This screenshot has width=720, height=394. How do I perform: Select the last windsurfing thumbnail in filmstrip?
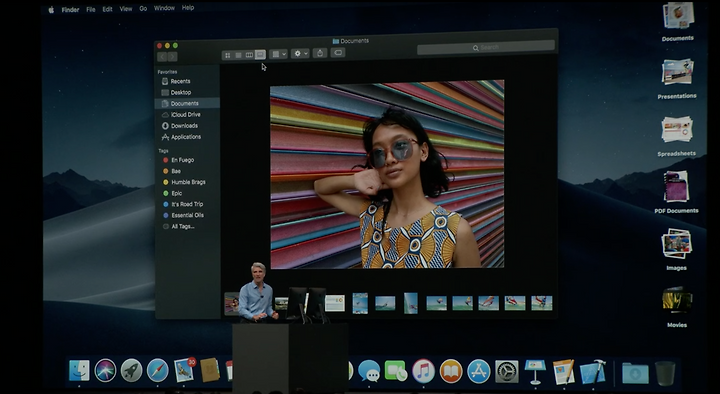[542, 303]
